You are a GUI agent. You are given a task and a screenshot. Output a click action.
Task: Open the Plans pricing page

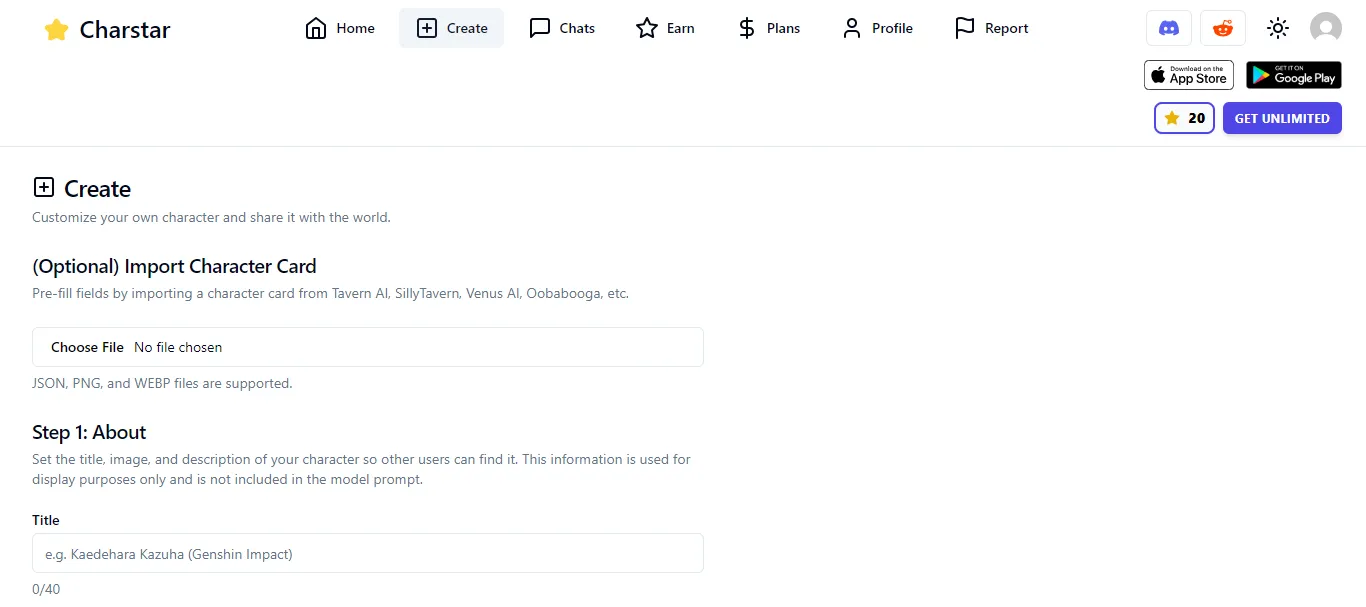click(768, 28)
